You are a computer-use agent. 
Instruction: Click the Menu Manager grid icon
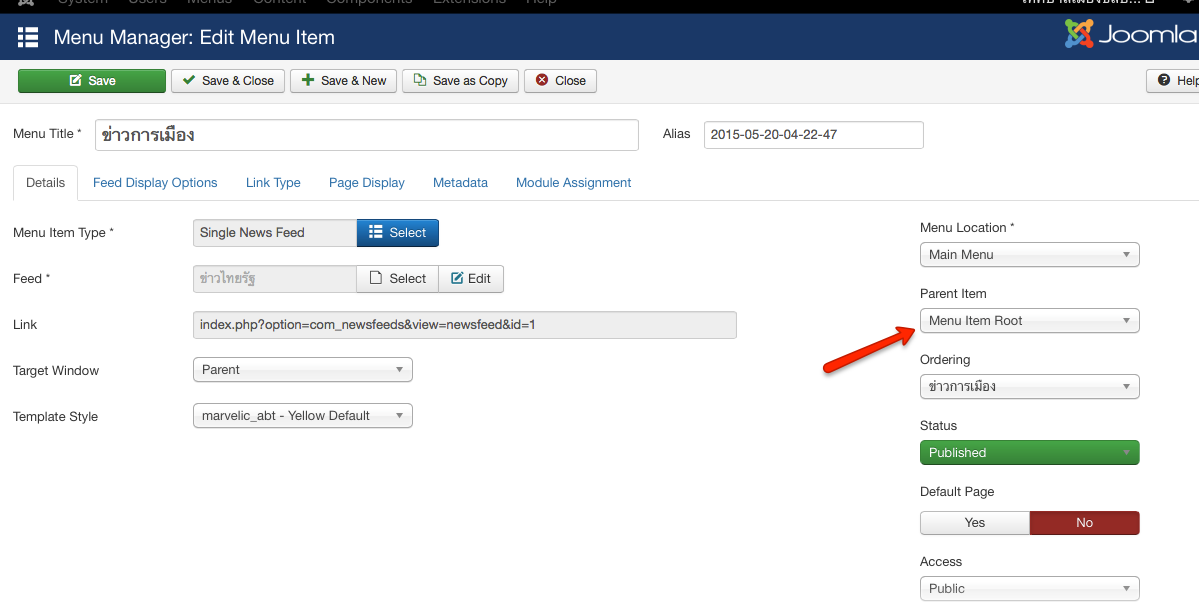coord(27,38)
